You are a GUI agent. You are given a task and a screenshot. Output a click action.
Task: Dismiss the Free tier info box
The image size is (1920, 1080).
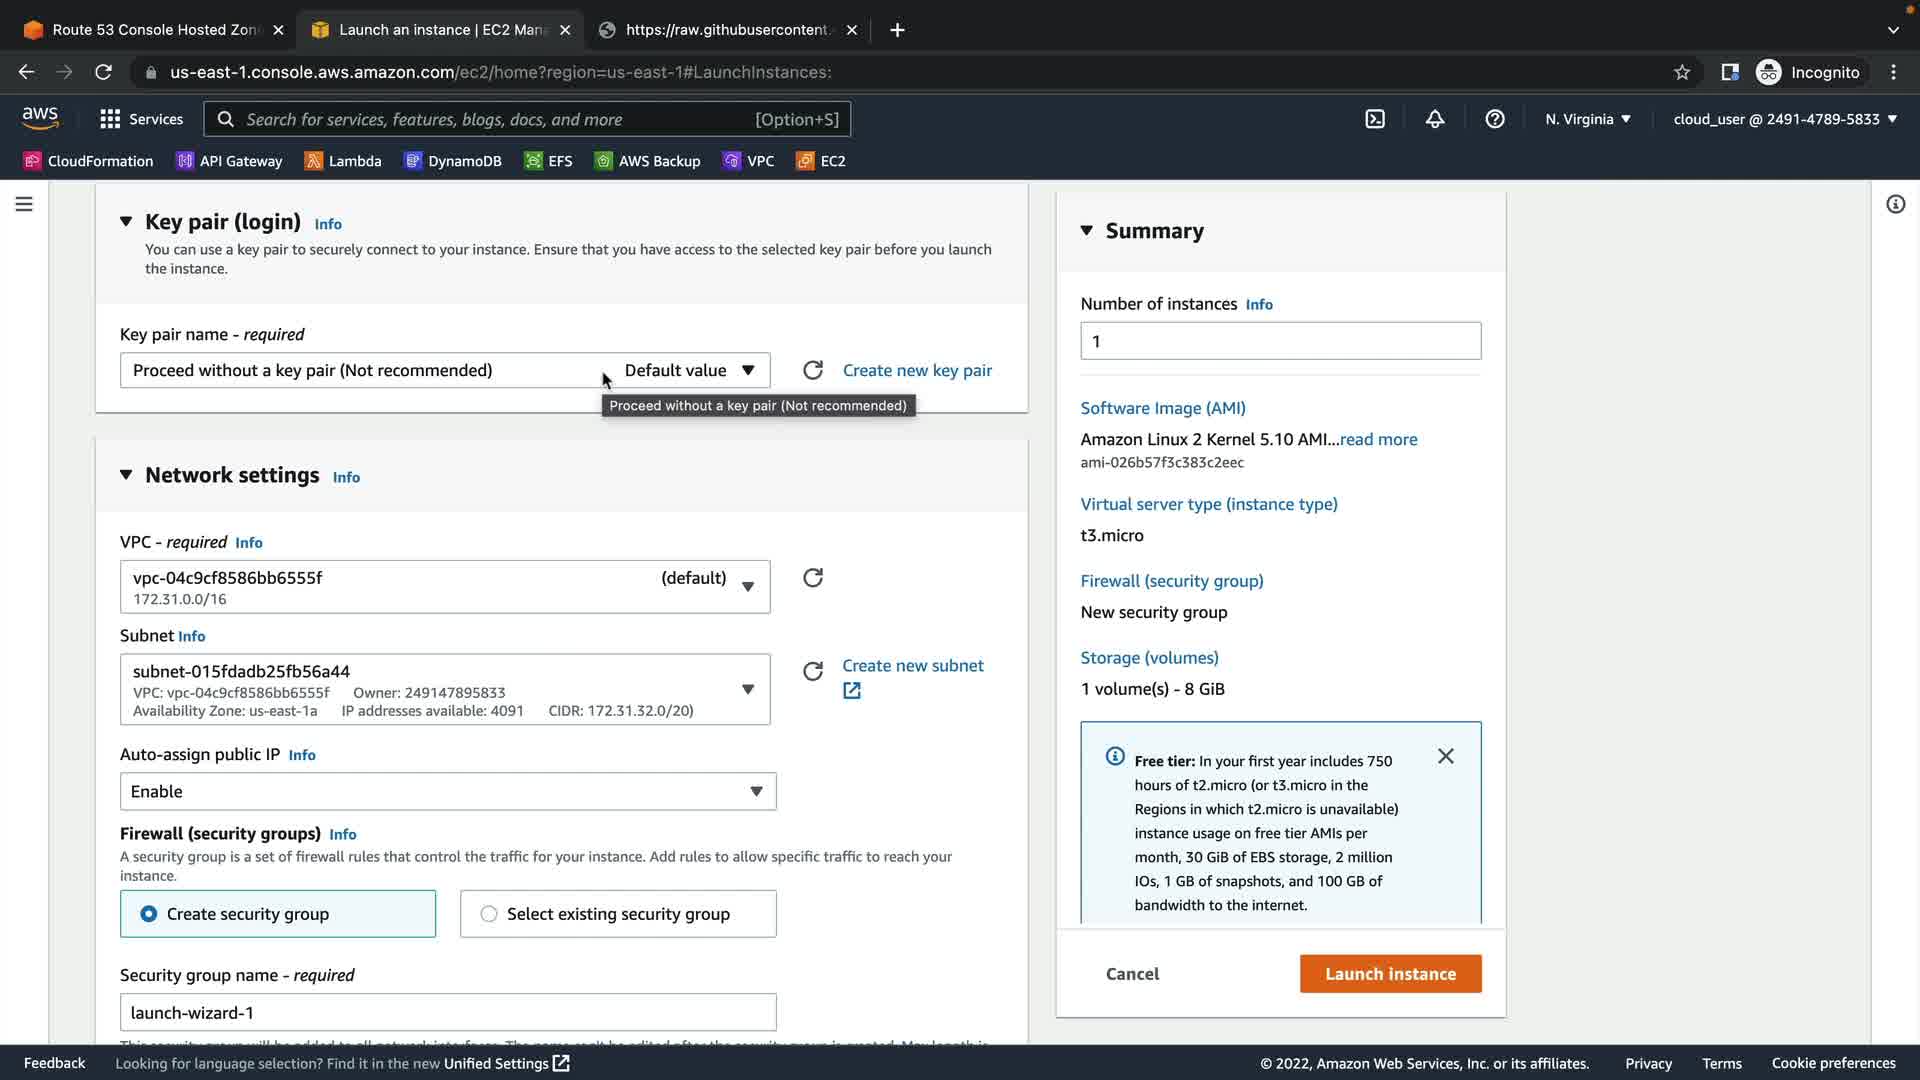tap(1446, 757)
